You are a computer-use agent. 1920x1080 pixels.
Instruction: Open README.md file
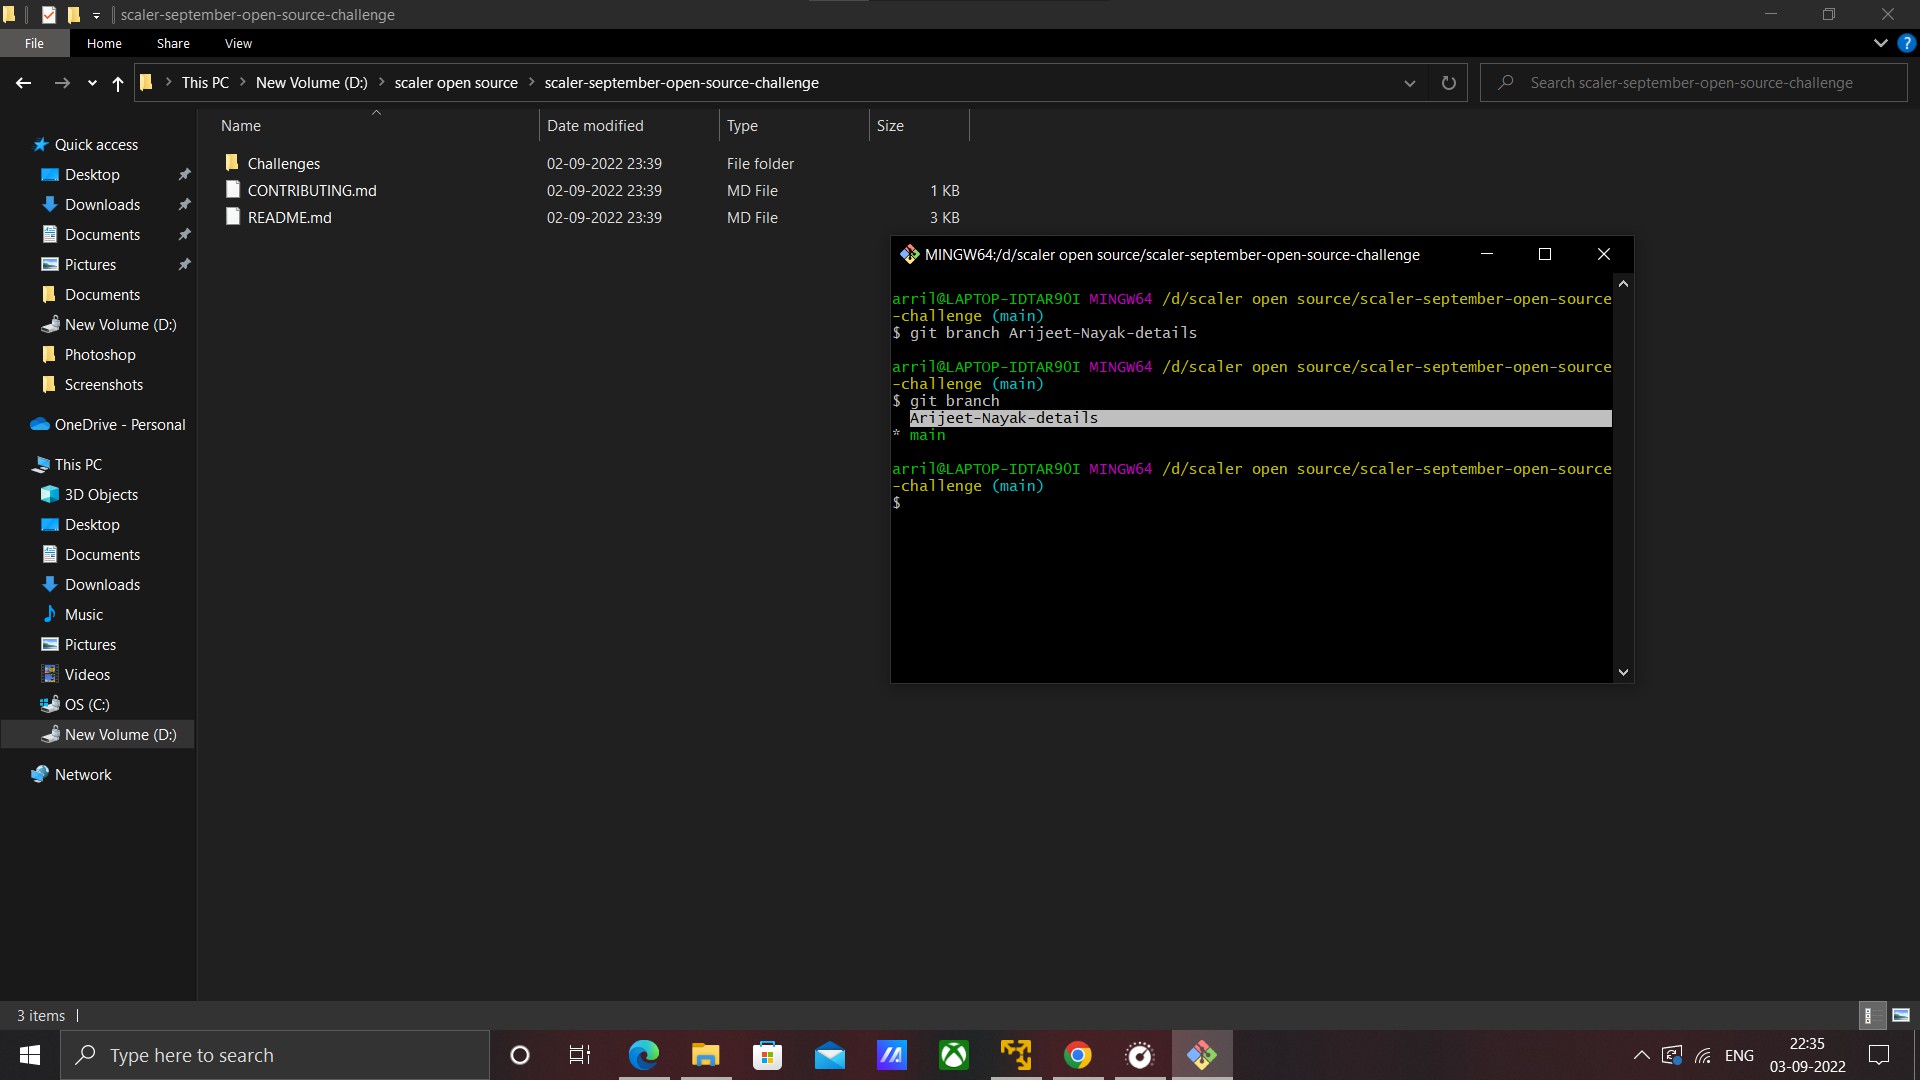(289, 217)
